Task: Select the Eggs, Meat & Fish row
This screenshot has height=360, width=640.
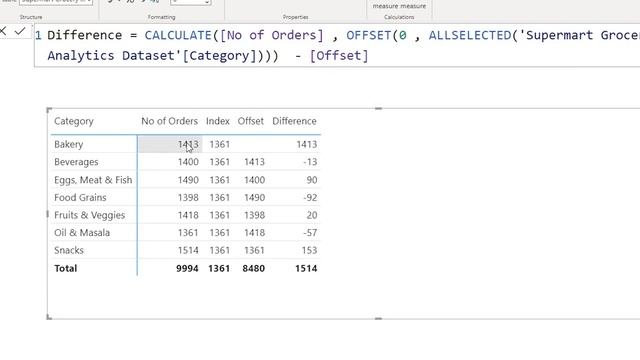Action: (x=93, y=180)
